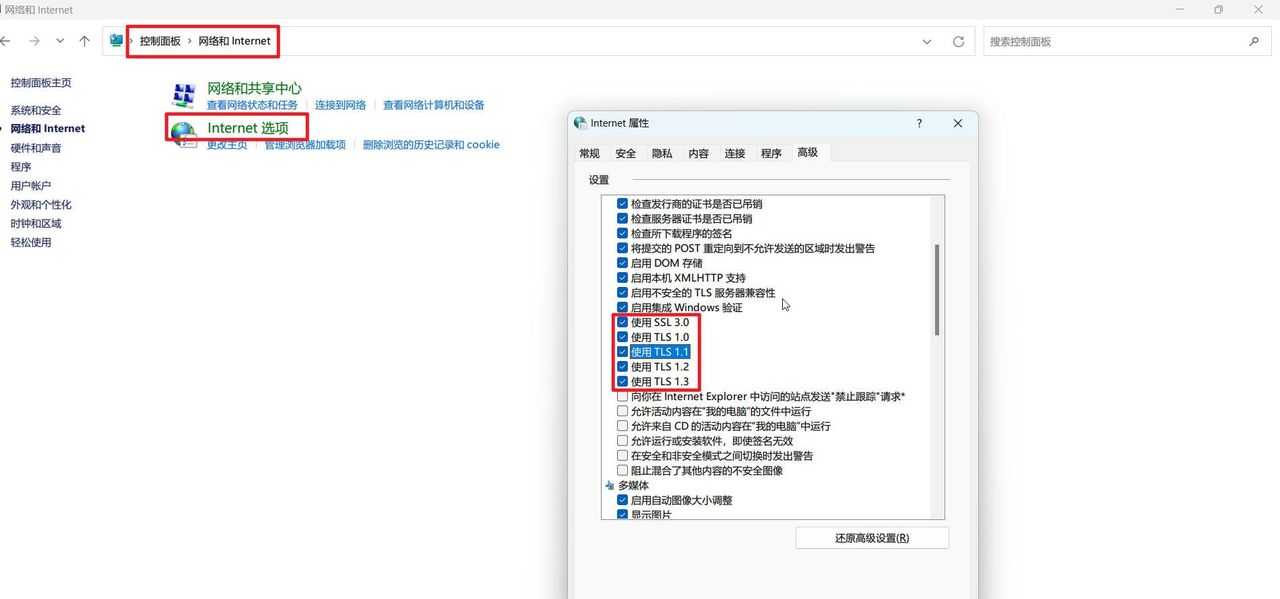Toggle 使用 TLS 1.3 checkbox
1280x599 pixels.
[623, 382]
